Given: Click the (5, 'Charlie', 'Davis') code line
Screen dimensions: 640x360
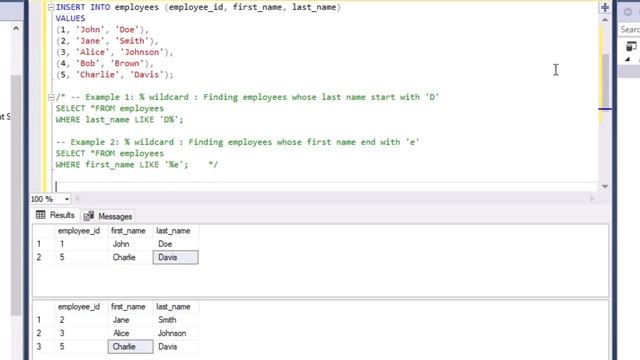Looking at the screenshot, I should 115,75.
